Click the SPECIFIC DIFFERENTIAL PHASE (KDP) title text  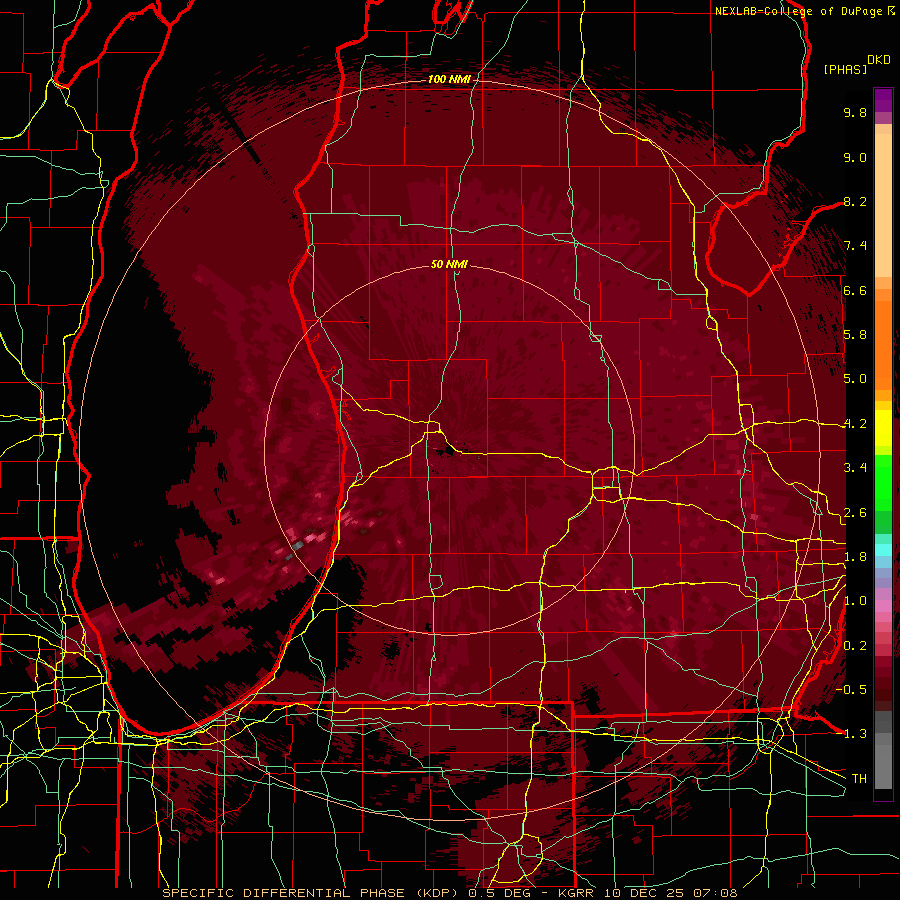[x=312, y=893]
